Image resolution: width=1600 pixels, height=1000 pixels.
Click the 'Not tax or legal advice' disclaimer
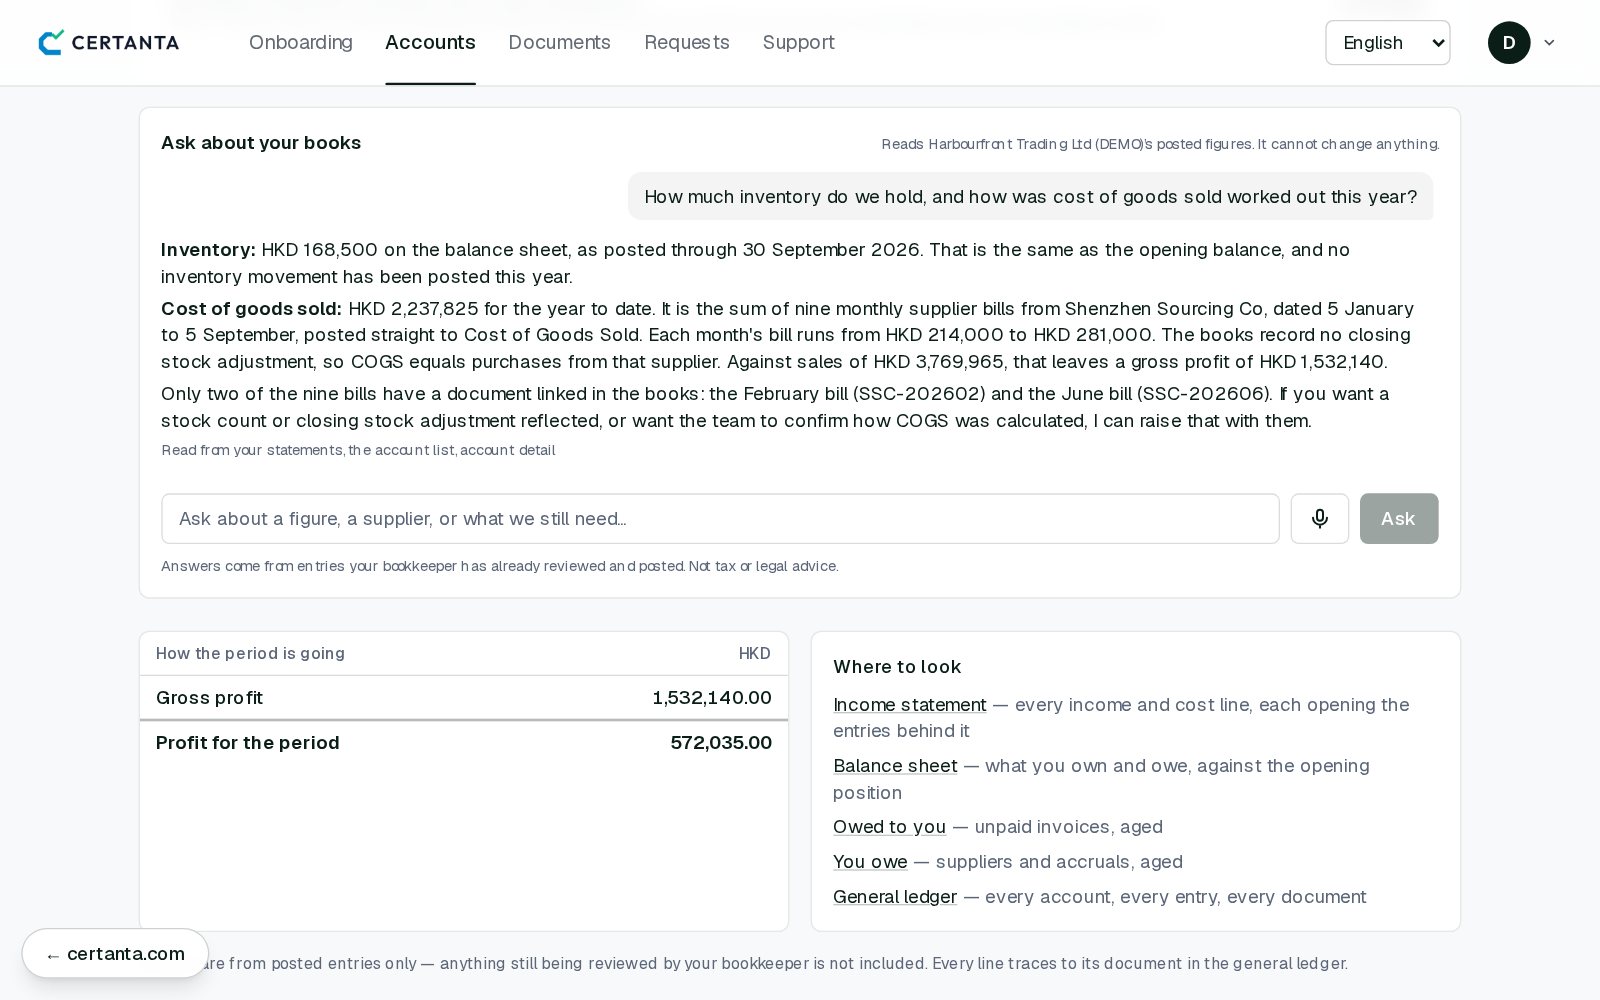763,566
